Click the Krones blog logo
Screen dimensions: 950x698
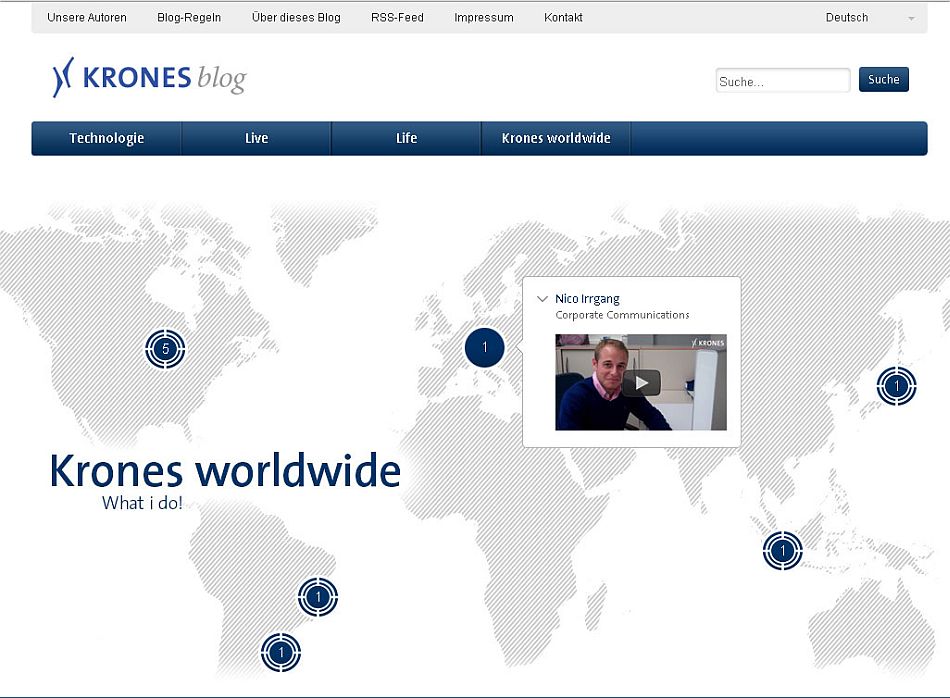pos(149,78)
